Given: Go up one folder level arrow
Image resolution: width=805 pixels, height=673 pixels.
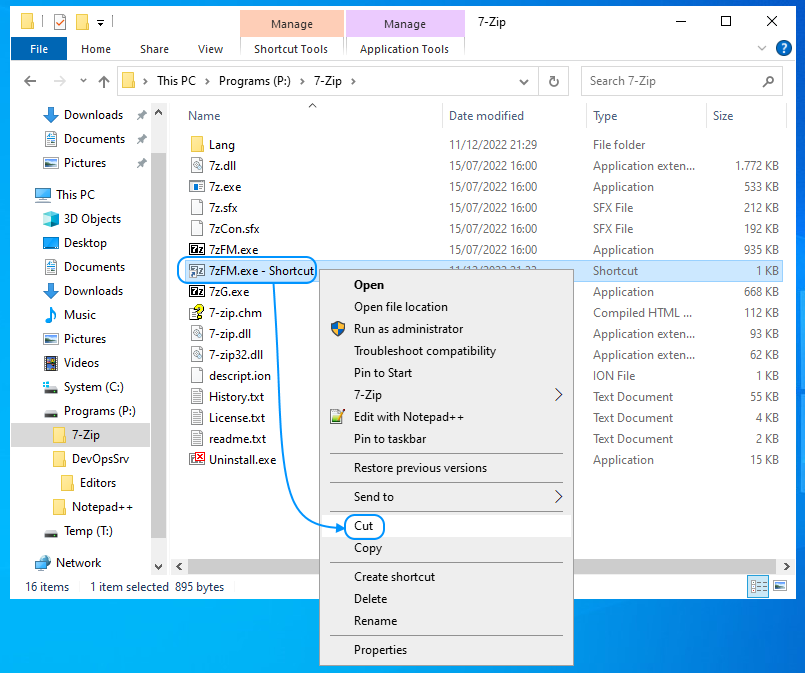Looking at the screenshot, I should pos(104,81).
